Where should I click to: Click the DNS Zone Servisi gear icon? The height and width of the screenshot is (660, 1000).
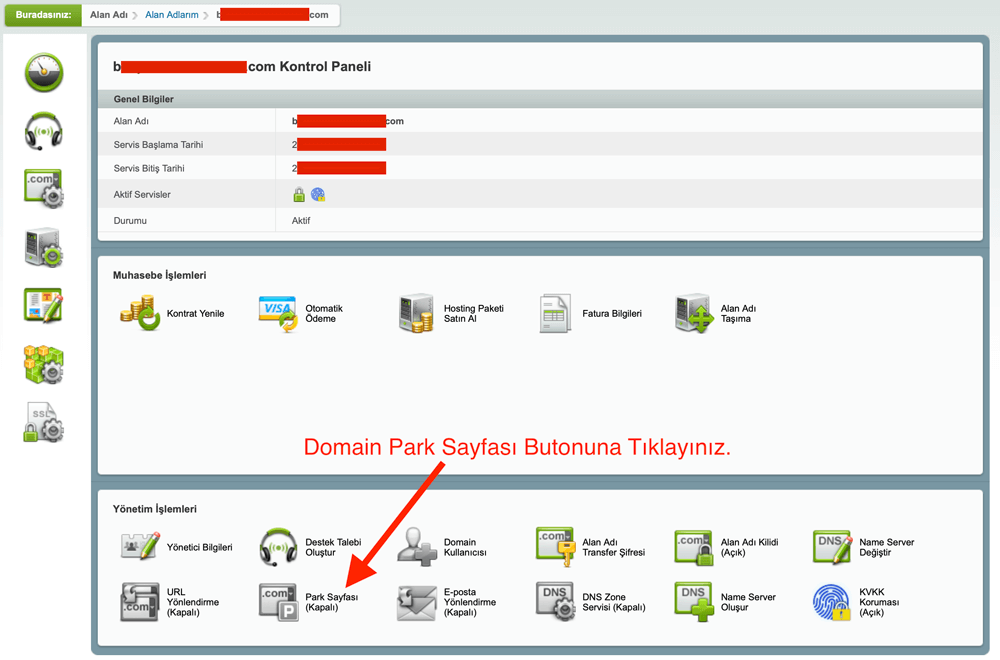coord(556,601)
